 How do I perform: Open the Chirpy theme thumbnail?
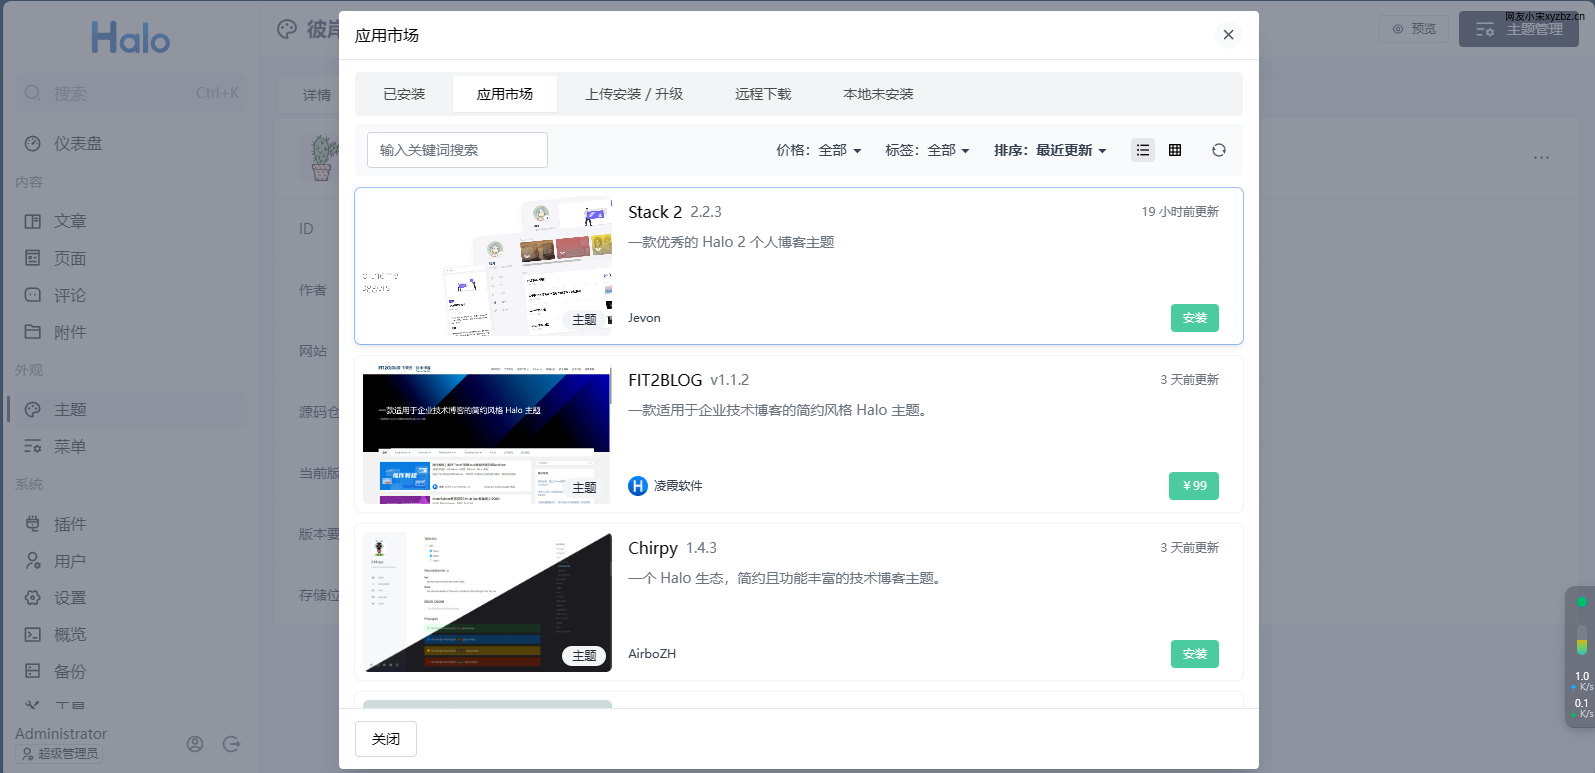click(x=487, y=602)
